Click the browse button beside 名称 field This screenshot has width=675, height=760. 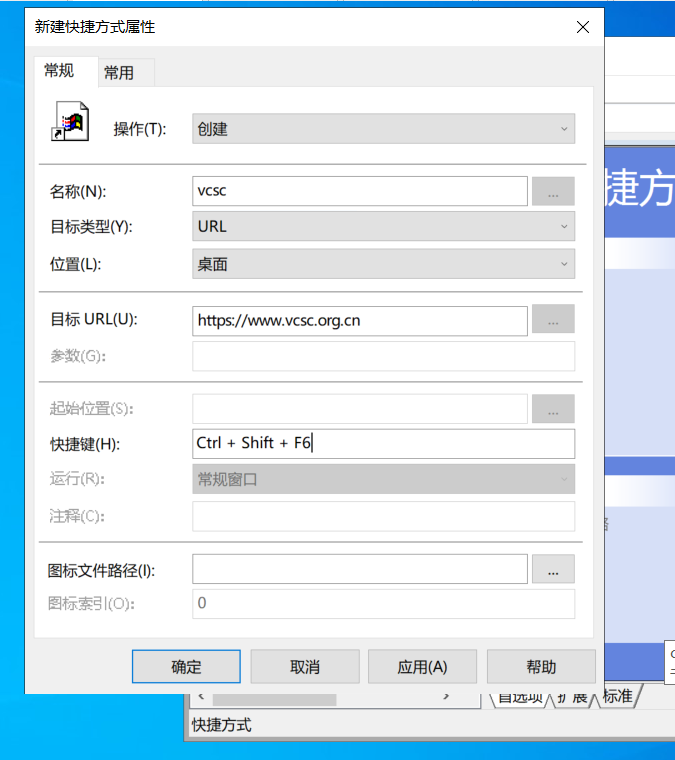(x=553, y=191)
